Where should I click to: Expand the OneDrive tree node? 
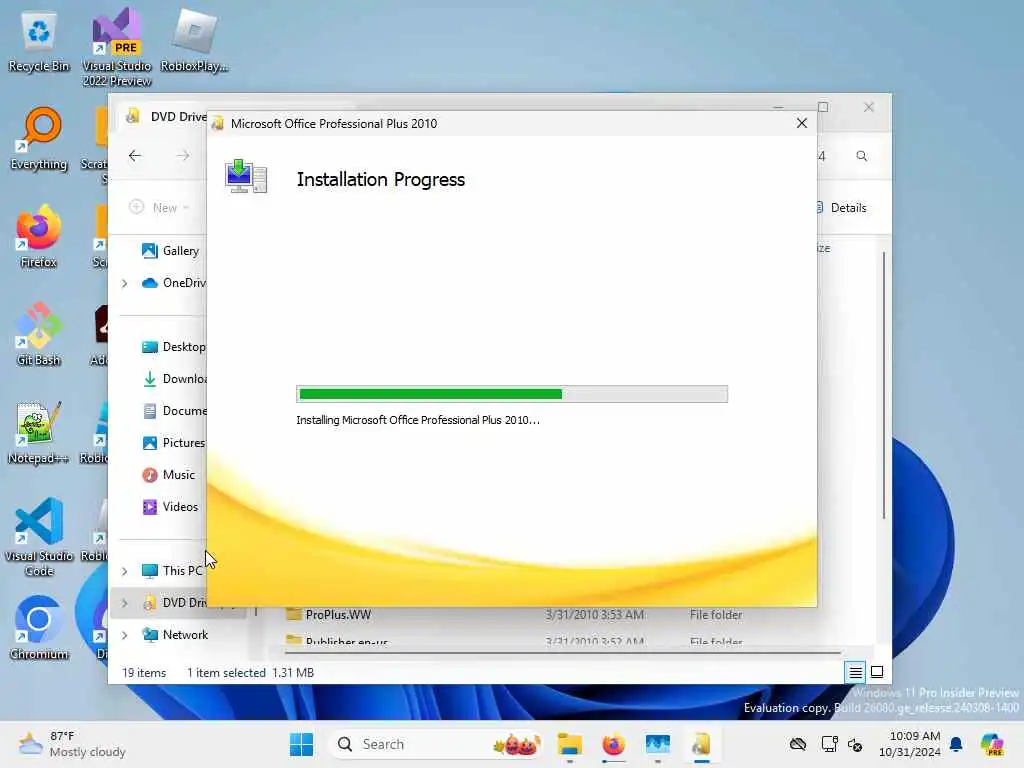[x=125, y=283]
